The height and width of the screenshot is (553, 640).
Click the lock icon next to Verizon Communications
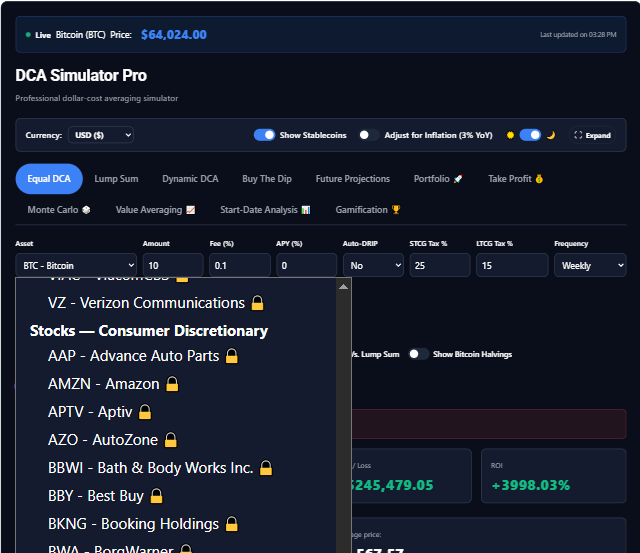pyautogui.click(x=257, y=303)
